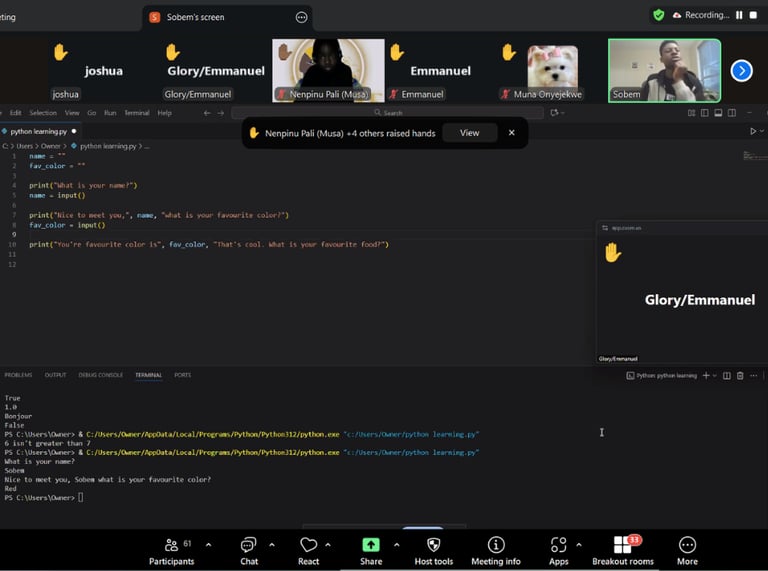Expand Participants options arrow

coord(209,545)
